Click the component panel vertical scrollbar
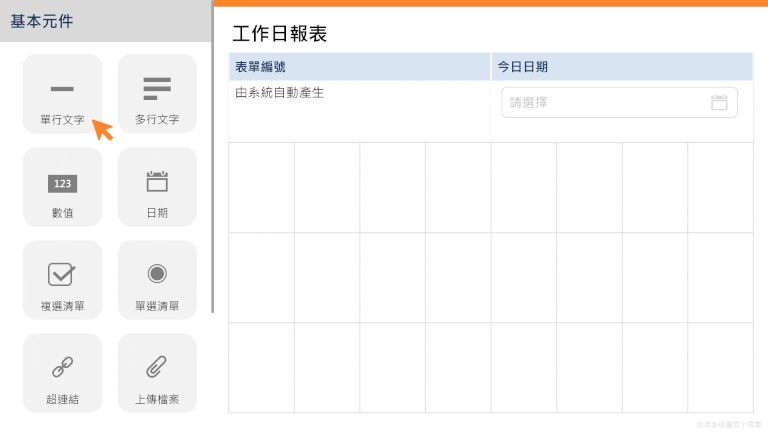Viewport: 768px width, 432px height. pos(213,157)
